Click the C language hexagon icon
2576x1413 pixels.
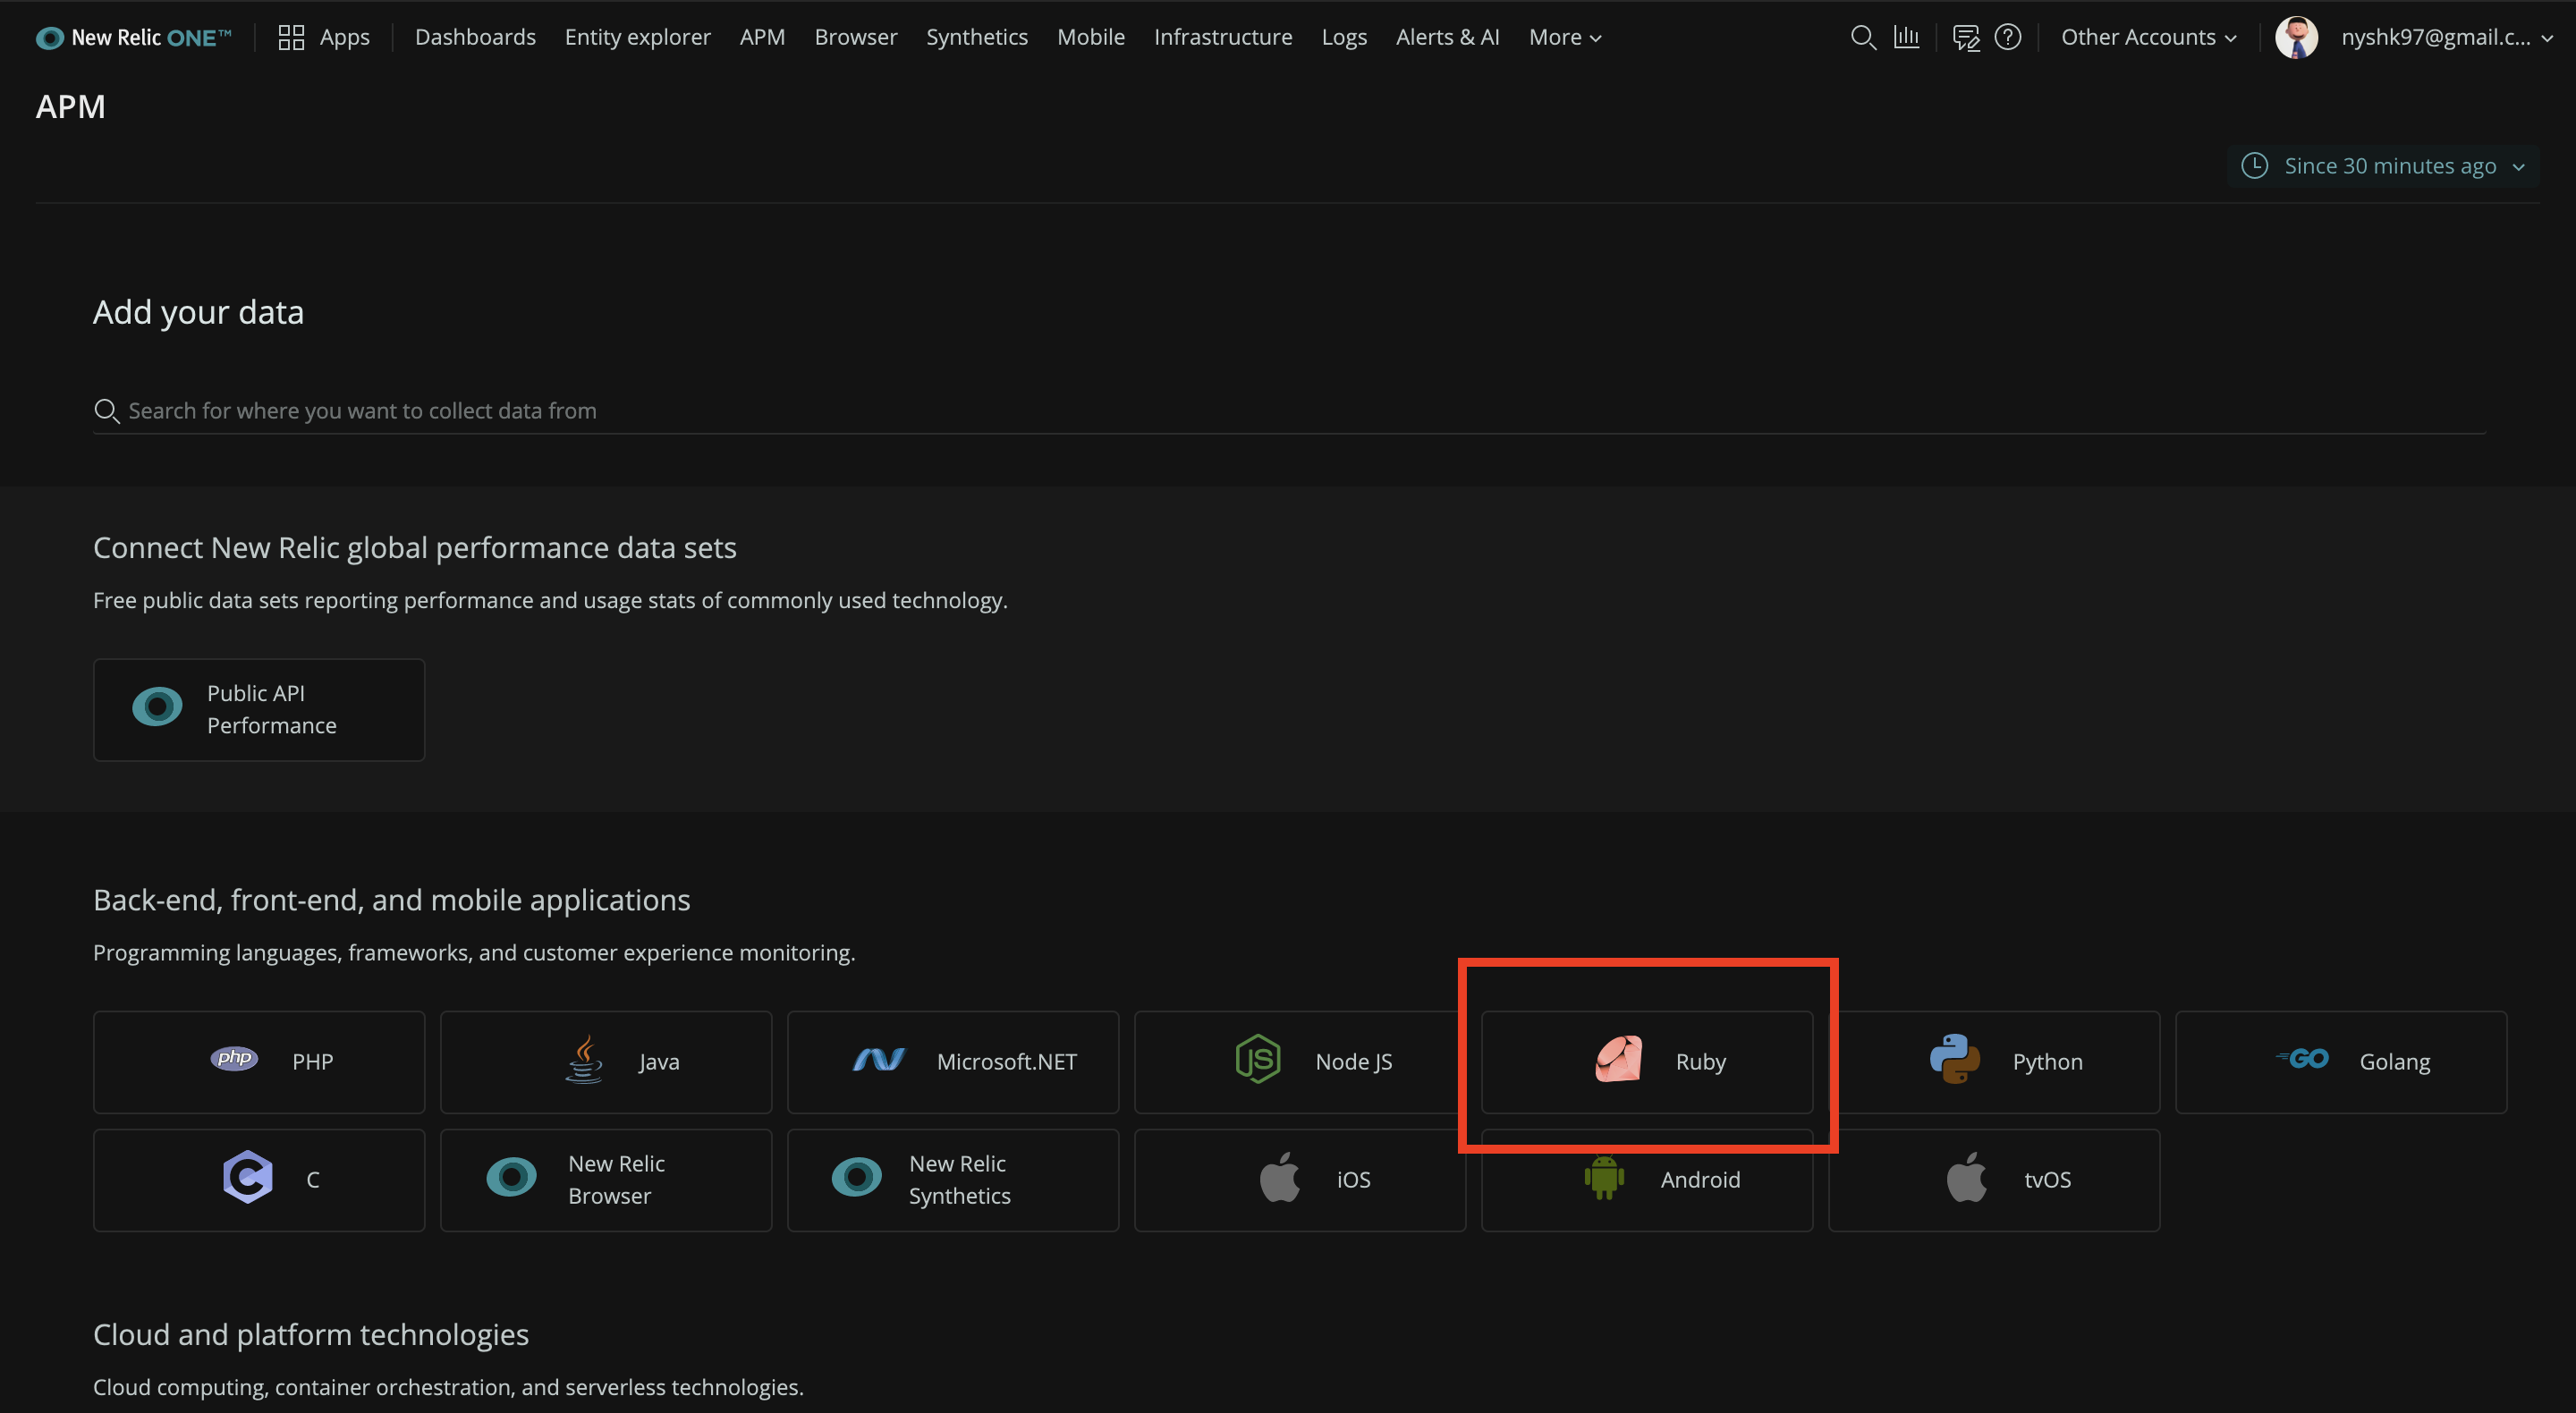point(248,1177)
